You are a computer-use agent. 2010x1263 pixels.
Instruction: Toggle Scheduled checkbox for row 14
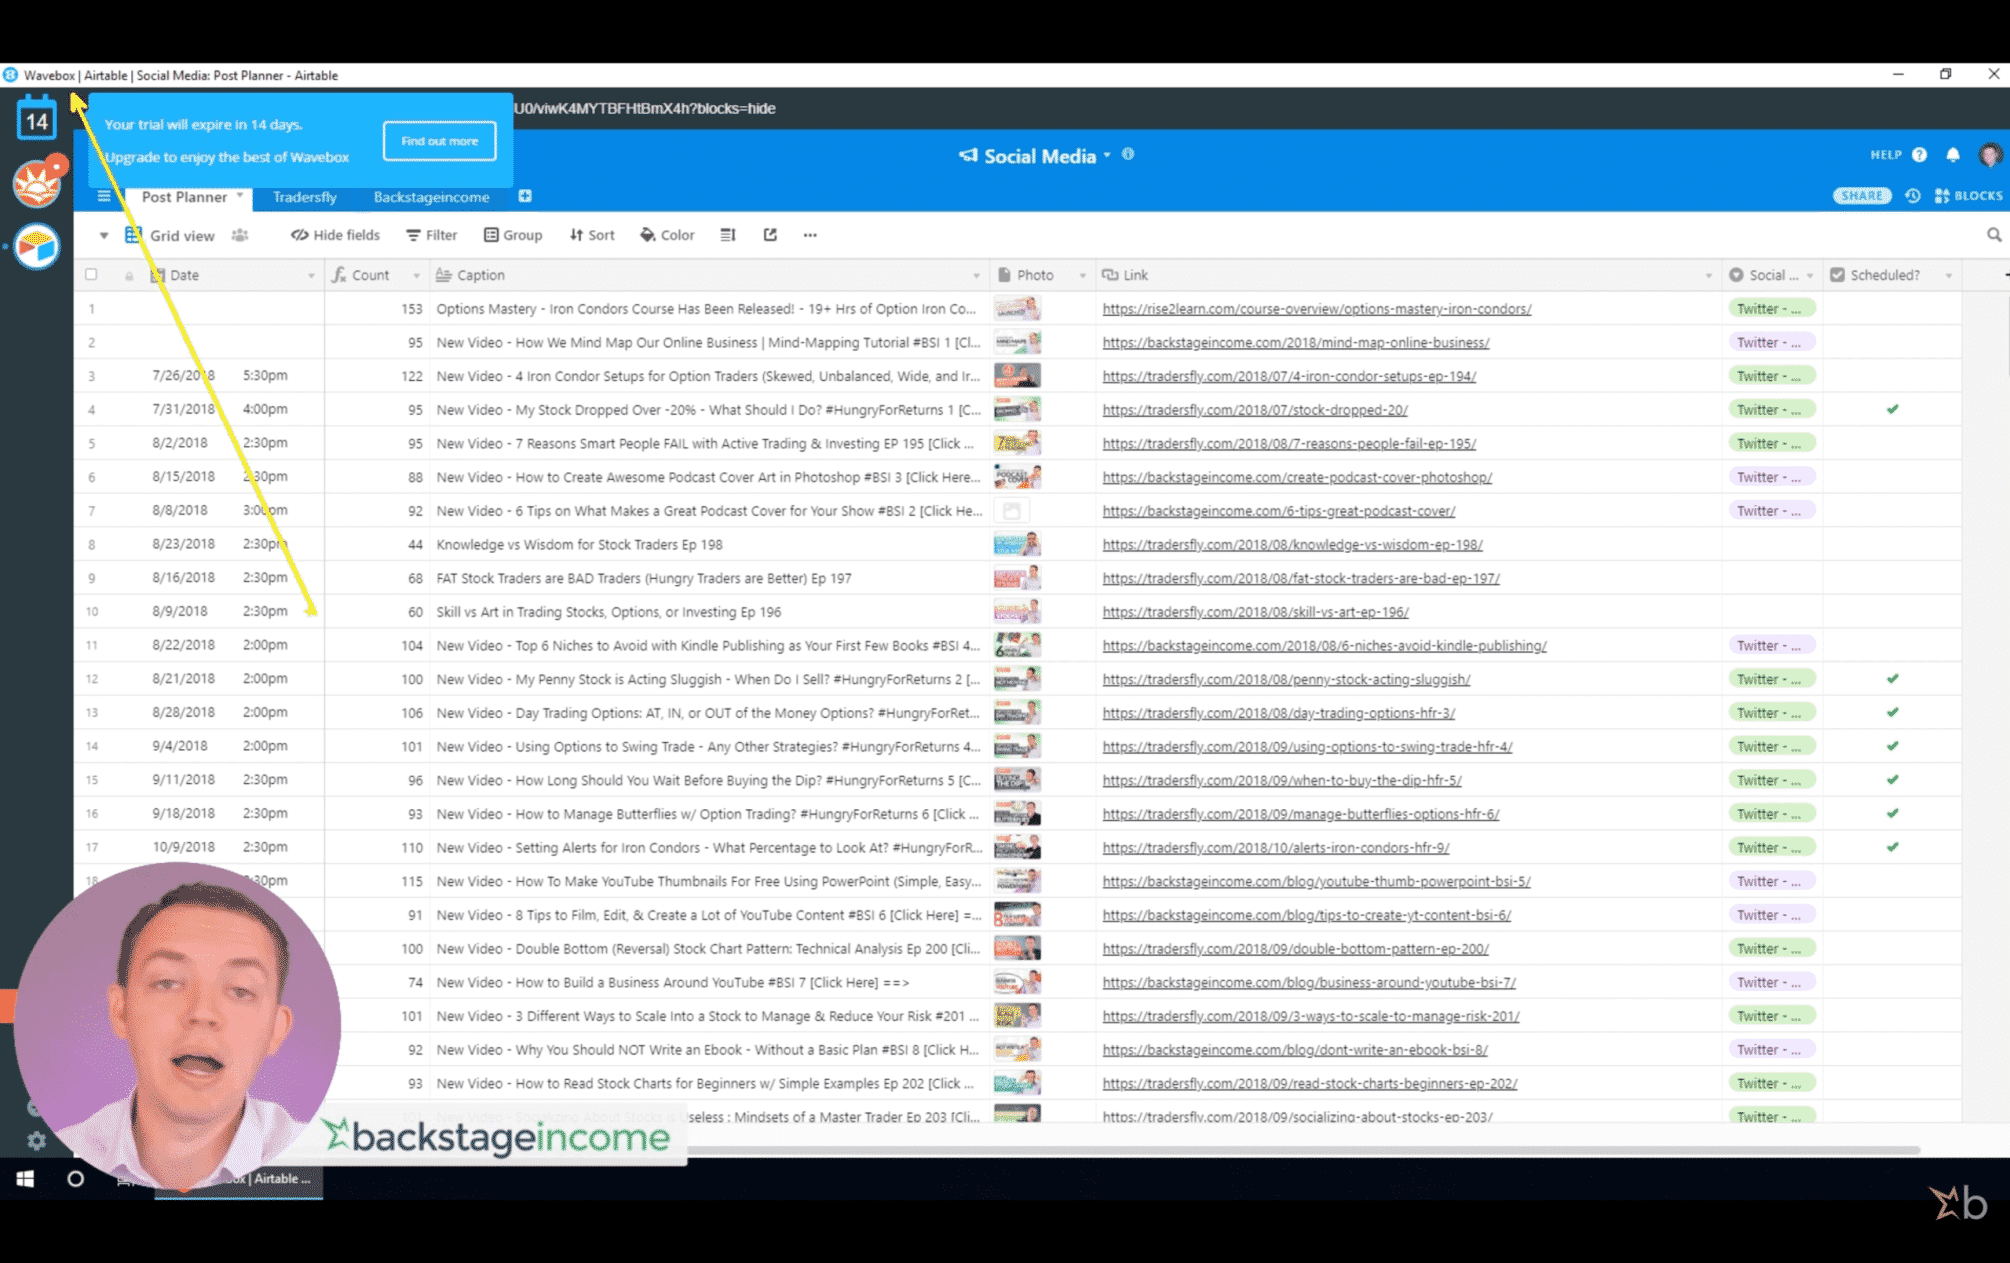tap(1892, 746)
